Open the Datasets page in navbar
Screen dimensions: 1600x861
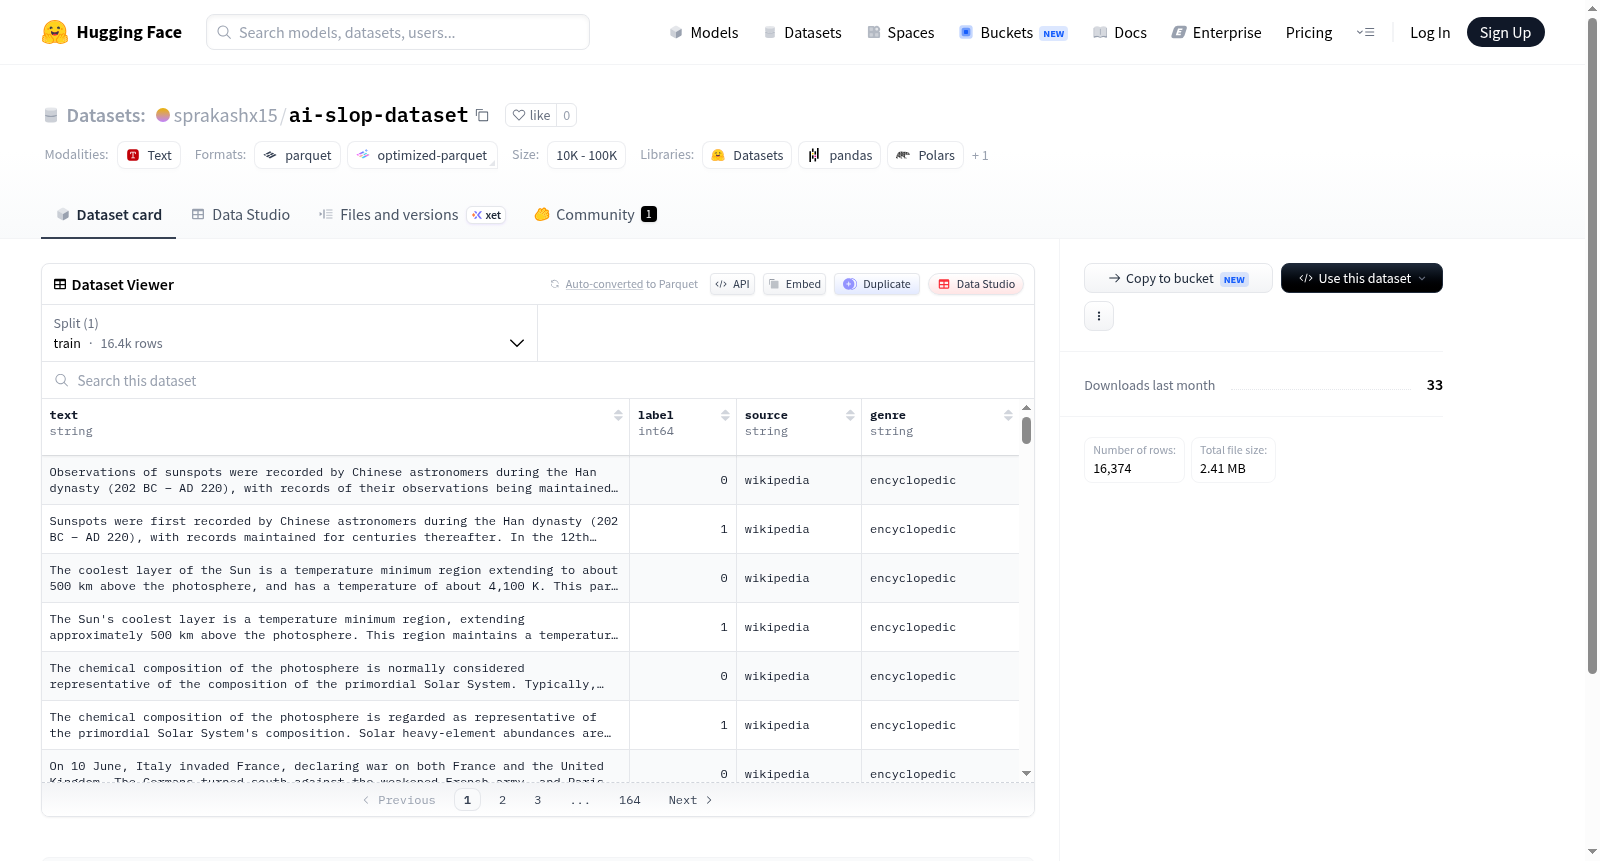click(x=803, y=32)
